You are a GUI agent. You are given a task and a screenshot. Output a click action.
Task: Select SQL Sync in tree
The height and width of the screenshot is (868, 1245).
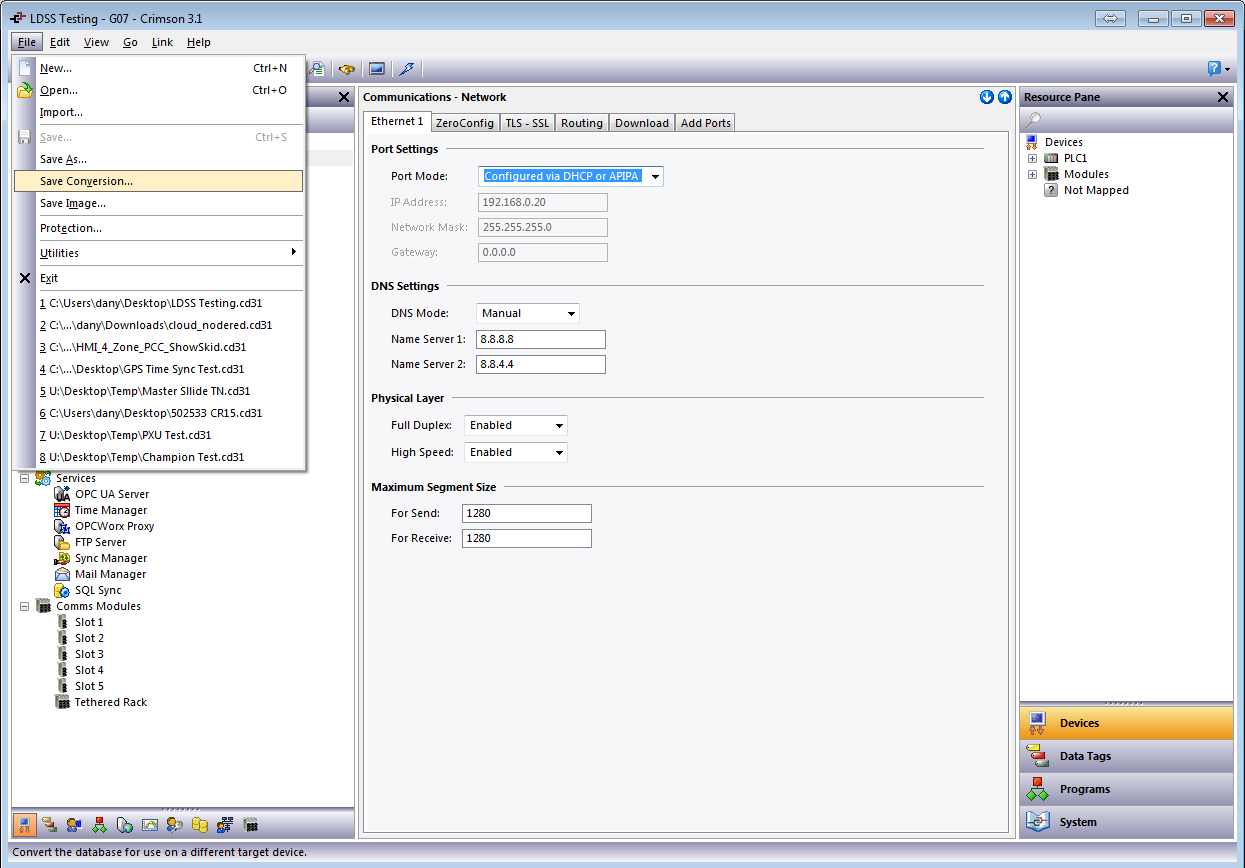pos(98,590)
